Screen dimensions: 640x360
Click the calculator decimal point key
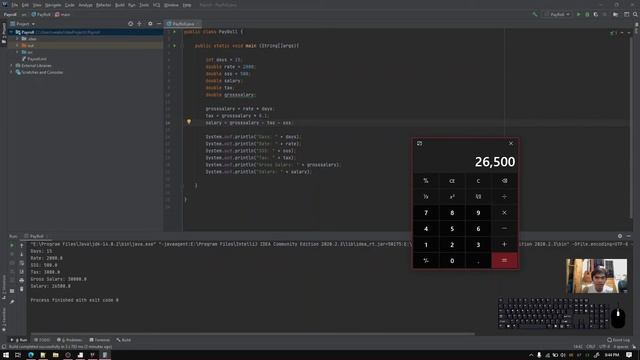[478, 260]
